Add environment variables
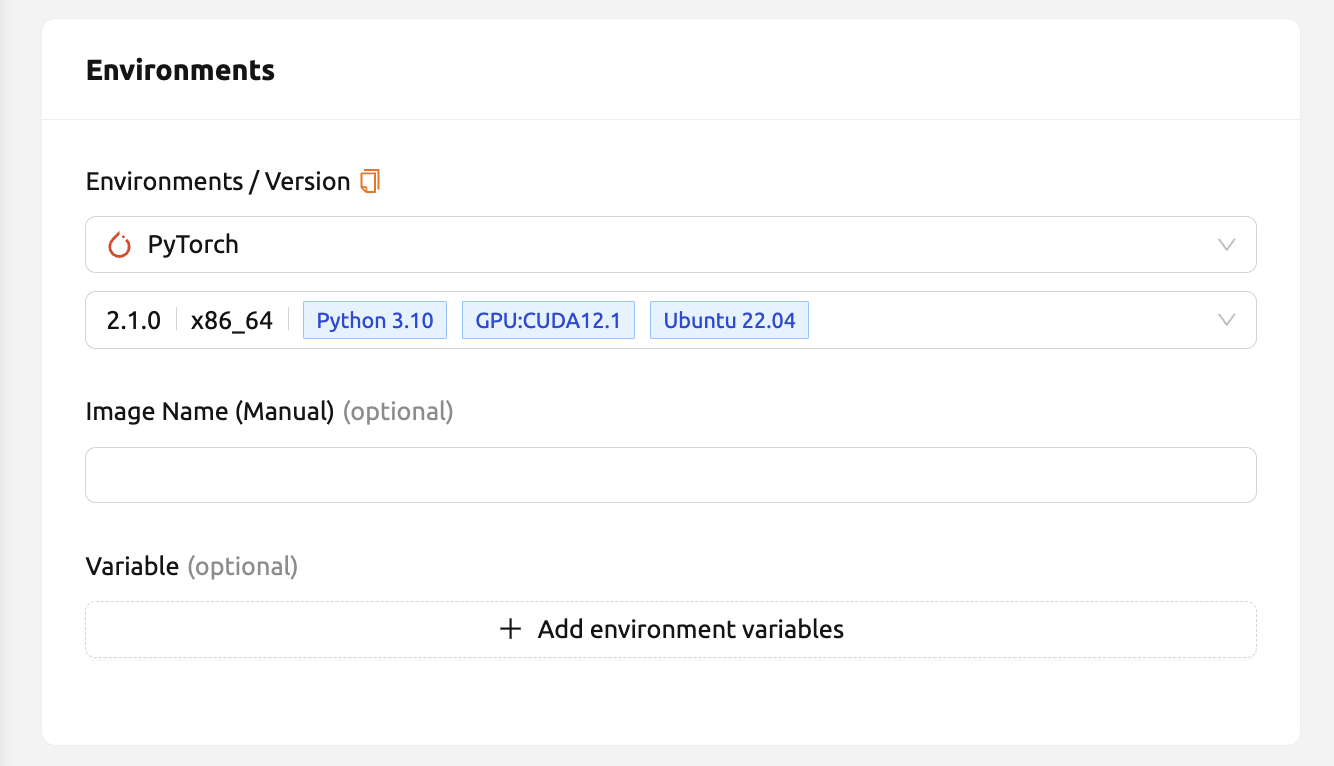The width and height of the screenshot is (1334, 766). [x=671, y=630]
